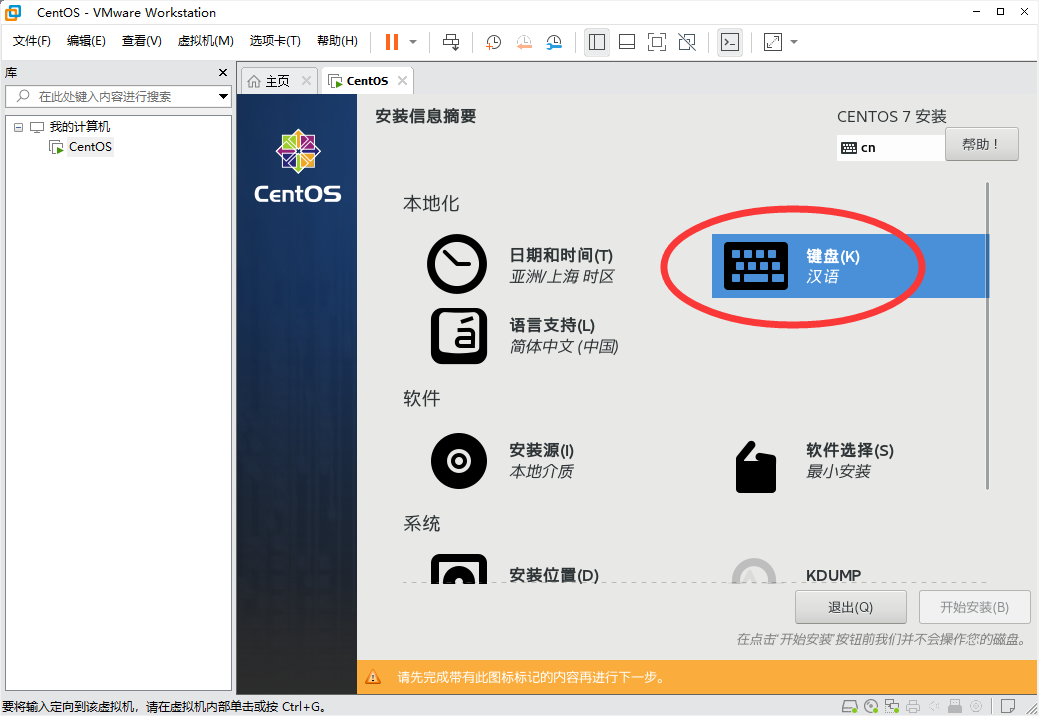The height and width of the screenshot is (716, 1039).
Task: Switch to the 主页 tab
Action: (x=277, y=81)
